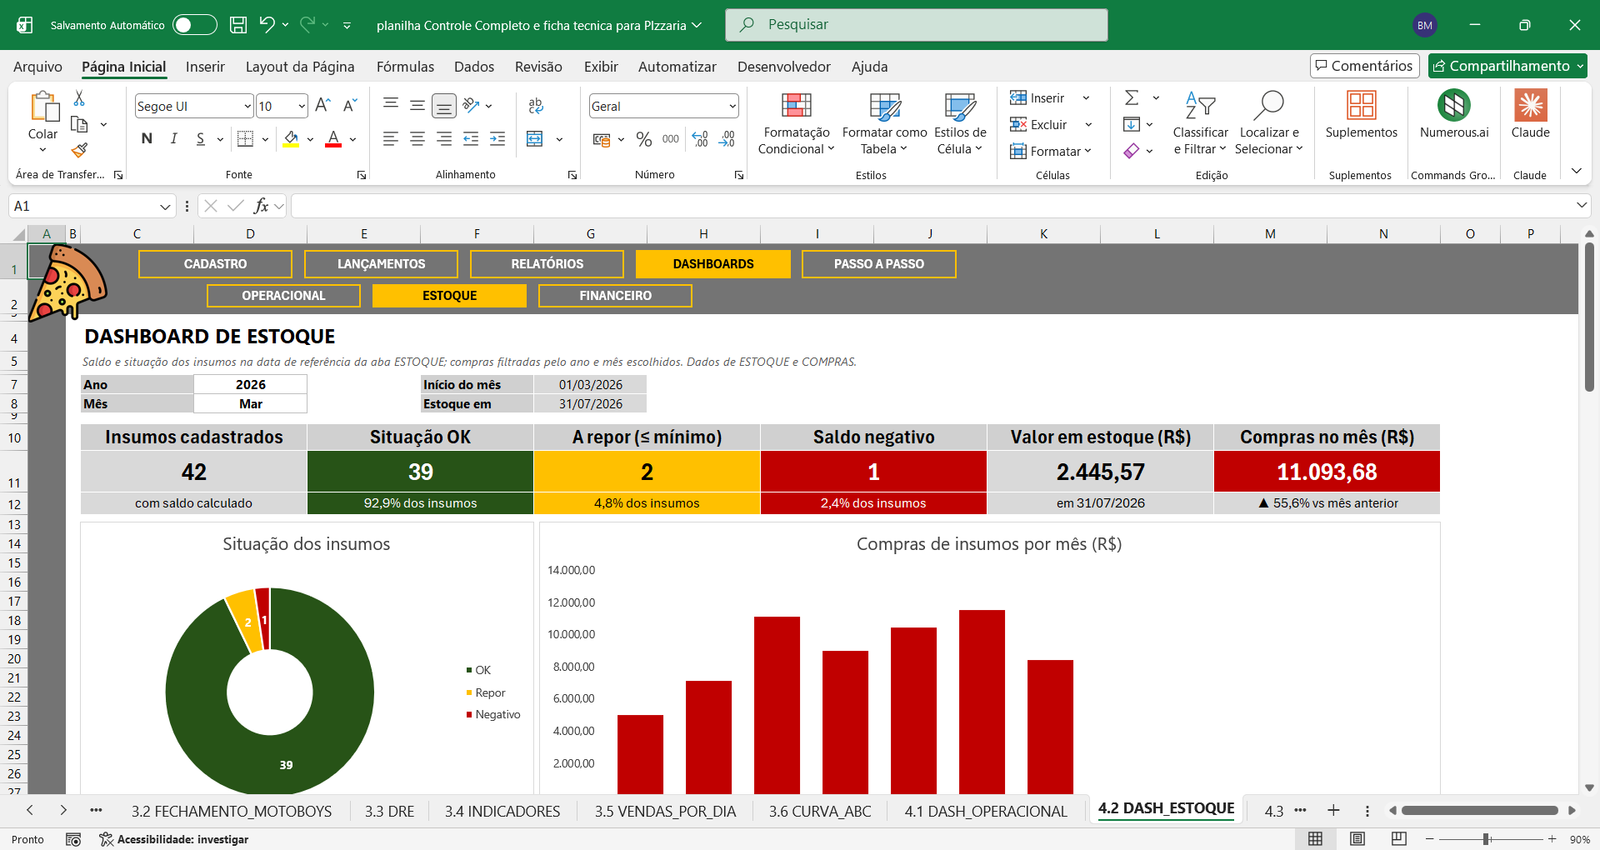Click the FINANCEIRO sub-button
This screenshot has width=1600, height=850.
pyautogui.click(x=615, y=296)
